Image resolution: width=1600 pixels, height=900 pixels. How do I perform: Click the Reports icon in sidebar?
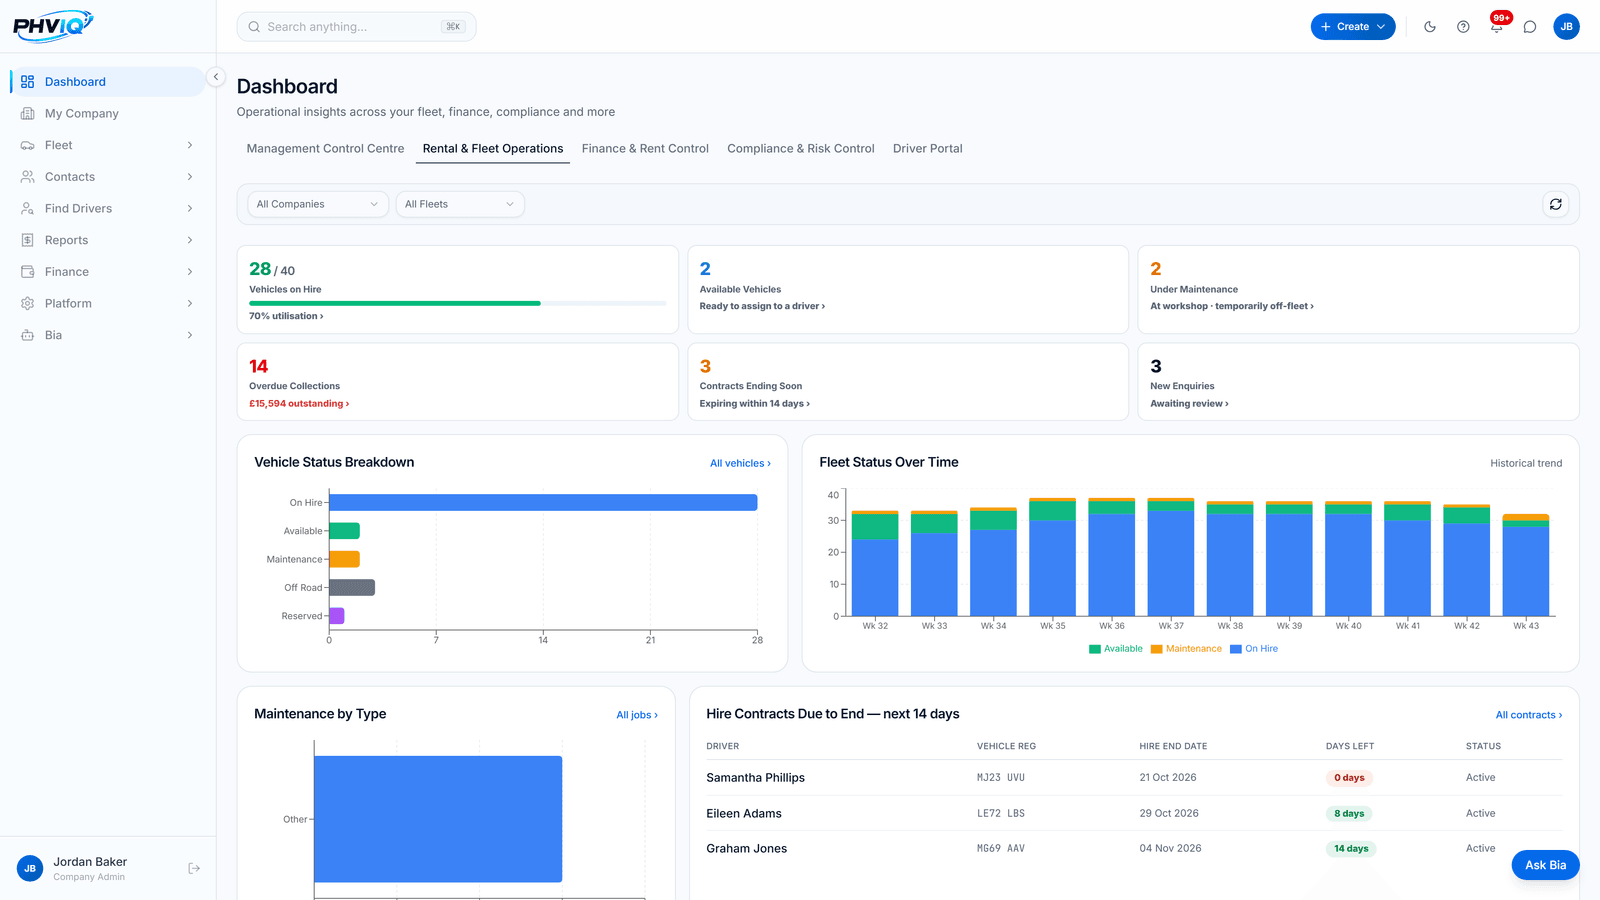point(27,240)
